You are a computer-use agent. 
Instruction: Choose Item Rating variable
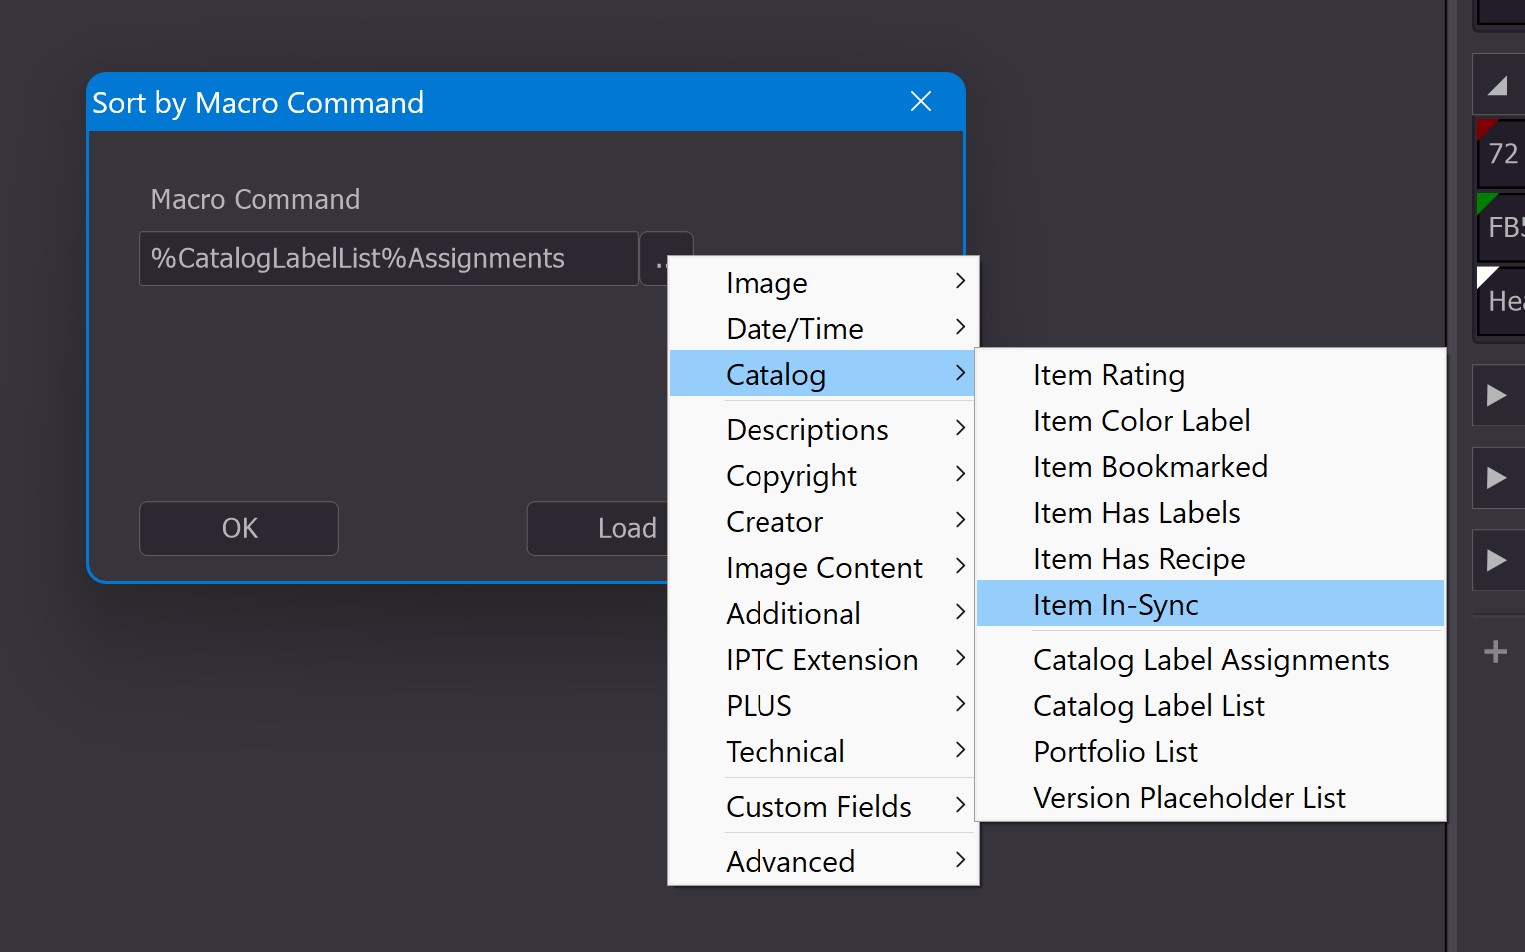pos(1210,375)
